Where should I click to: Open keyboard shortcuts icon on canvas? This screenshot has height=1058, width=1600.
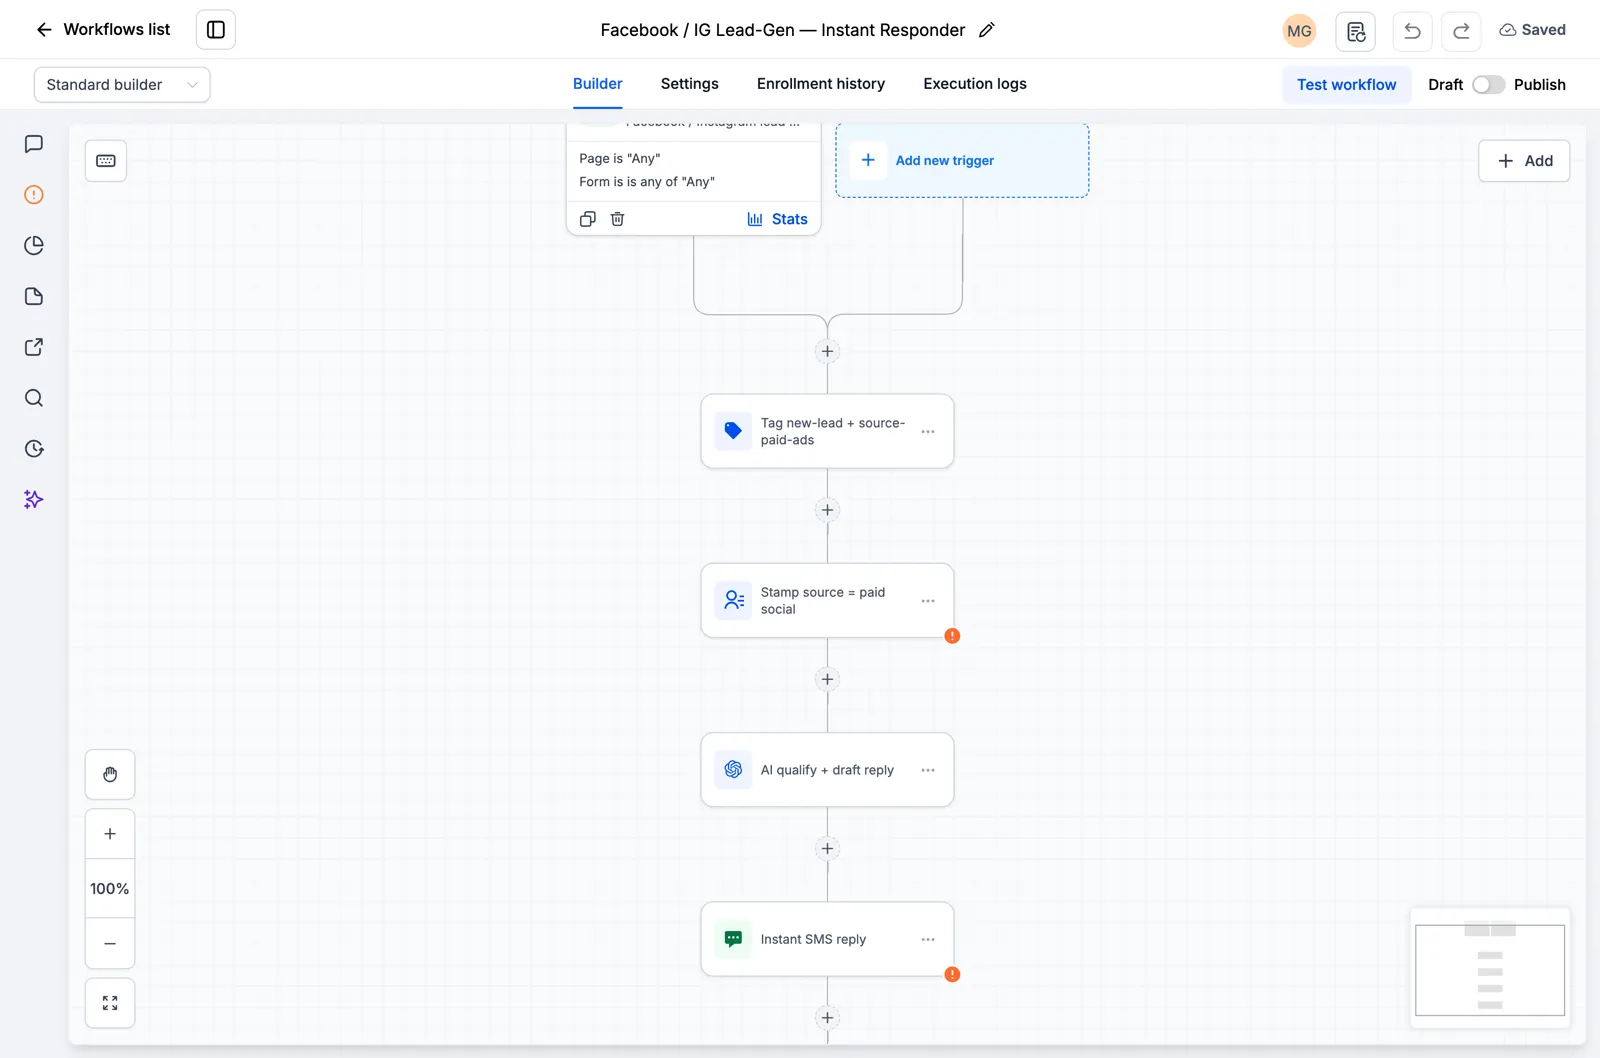(106, 161)
